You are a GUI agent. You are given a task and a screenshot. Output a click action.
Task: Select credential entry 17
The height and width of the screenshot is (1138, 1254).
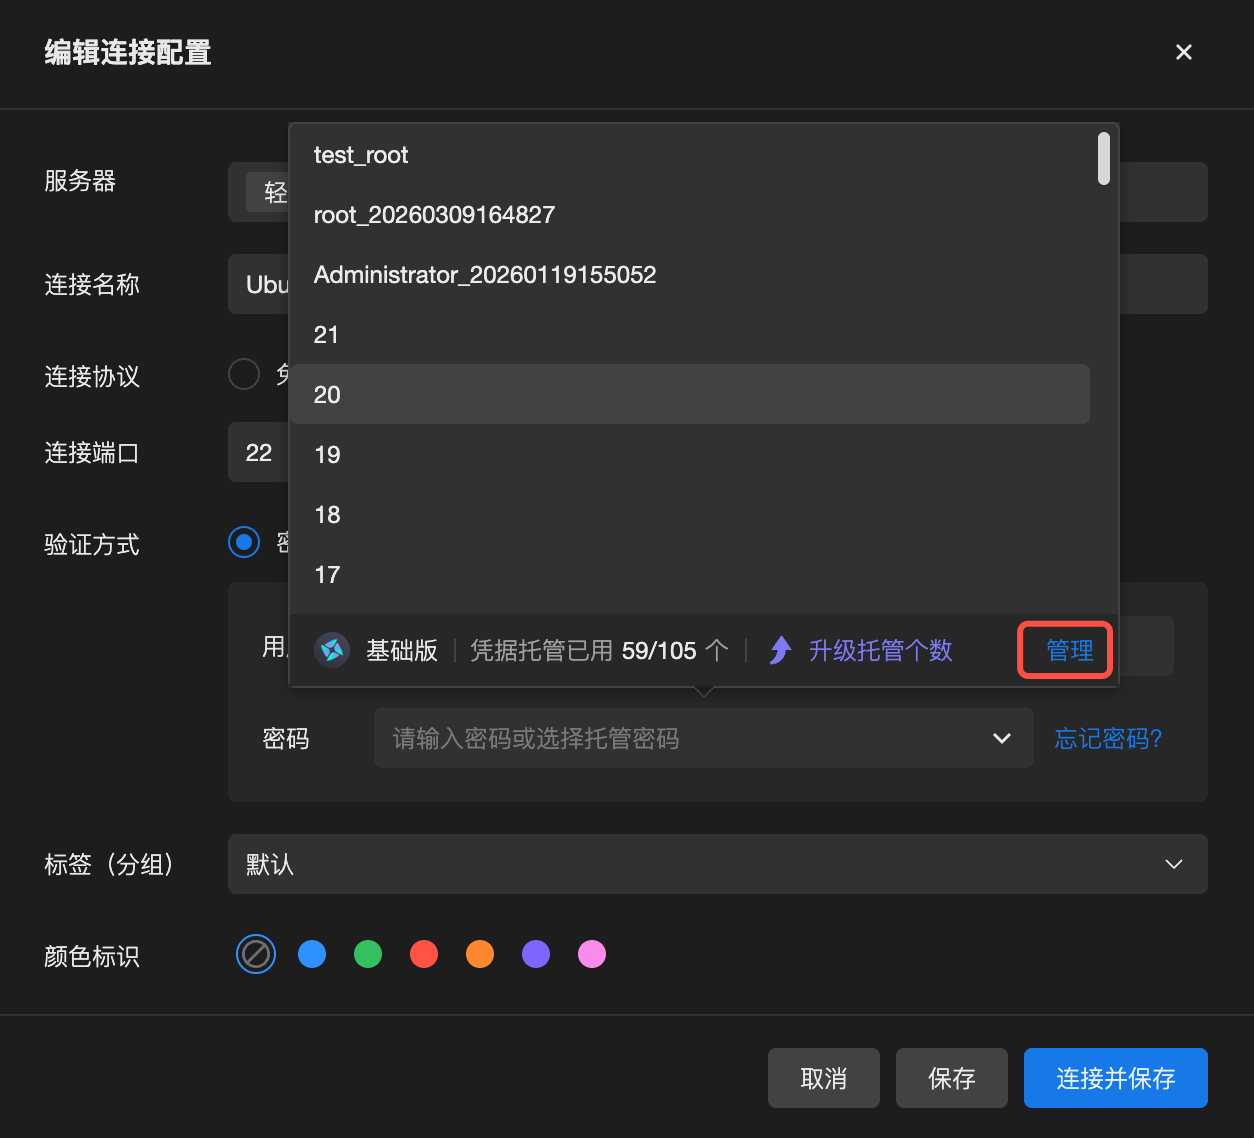point(689,575)
